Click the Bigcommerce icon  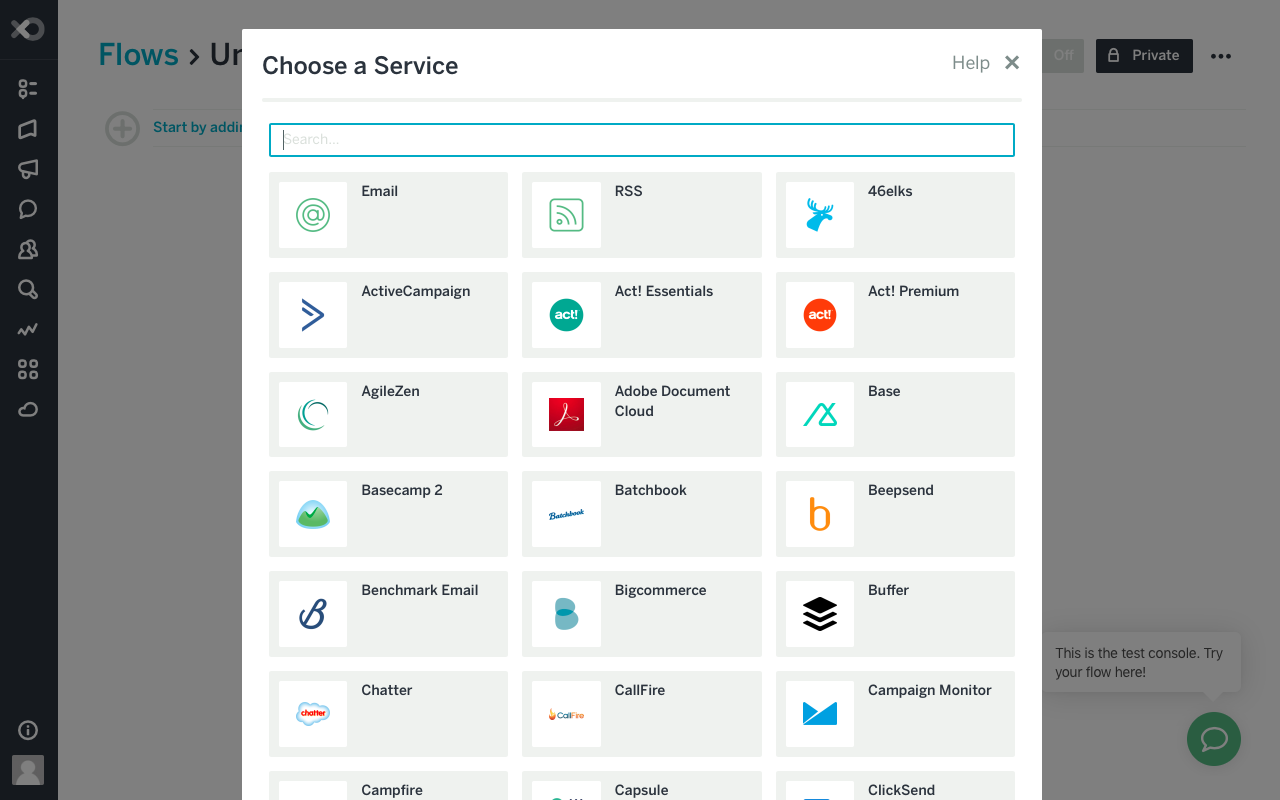(566, 614)
